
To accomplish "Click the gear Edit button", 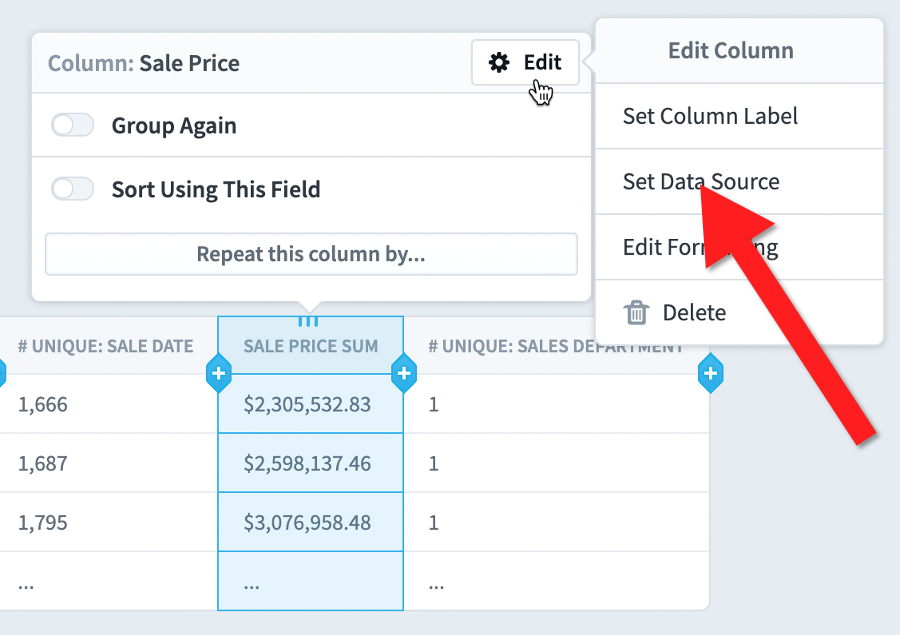I will tap(525, 63).
